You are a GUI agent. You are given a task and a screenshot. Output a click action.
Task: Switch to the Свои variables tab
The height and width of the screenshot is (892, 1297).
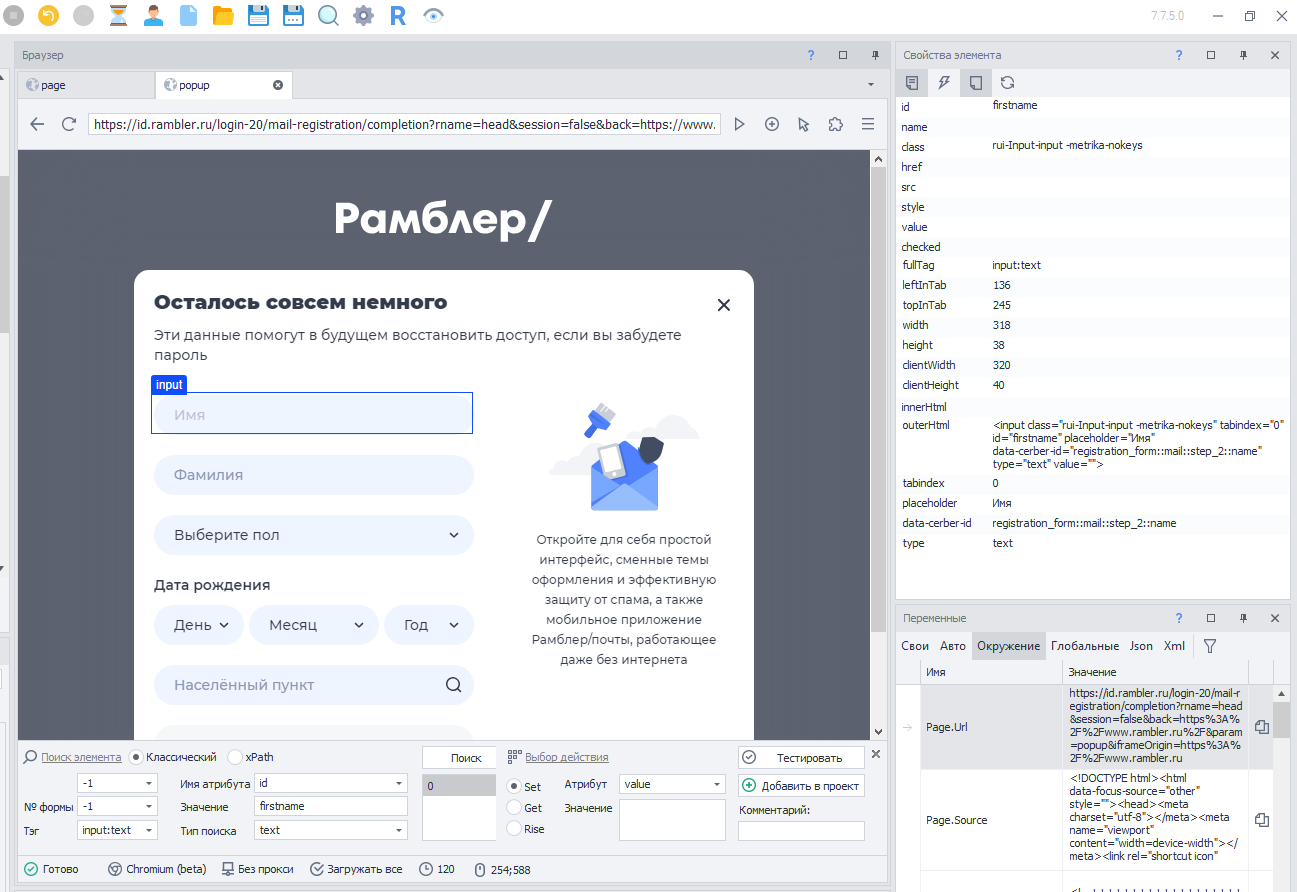[x=915, y=646]
